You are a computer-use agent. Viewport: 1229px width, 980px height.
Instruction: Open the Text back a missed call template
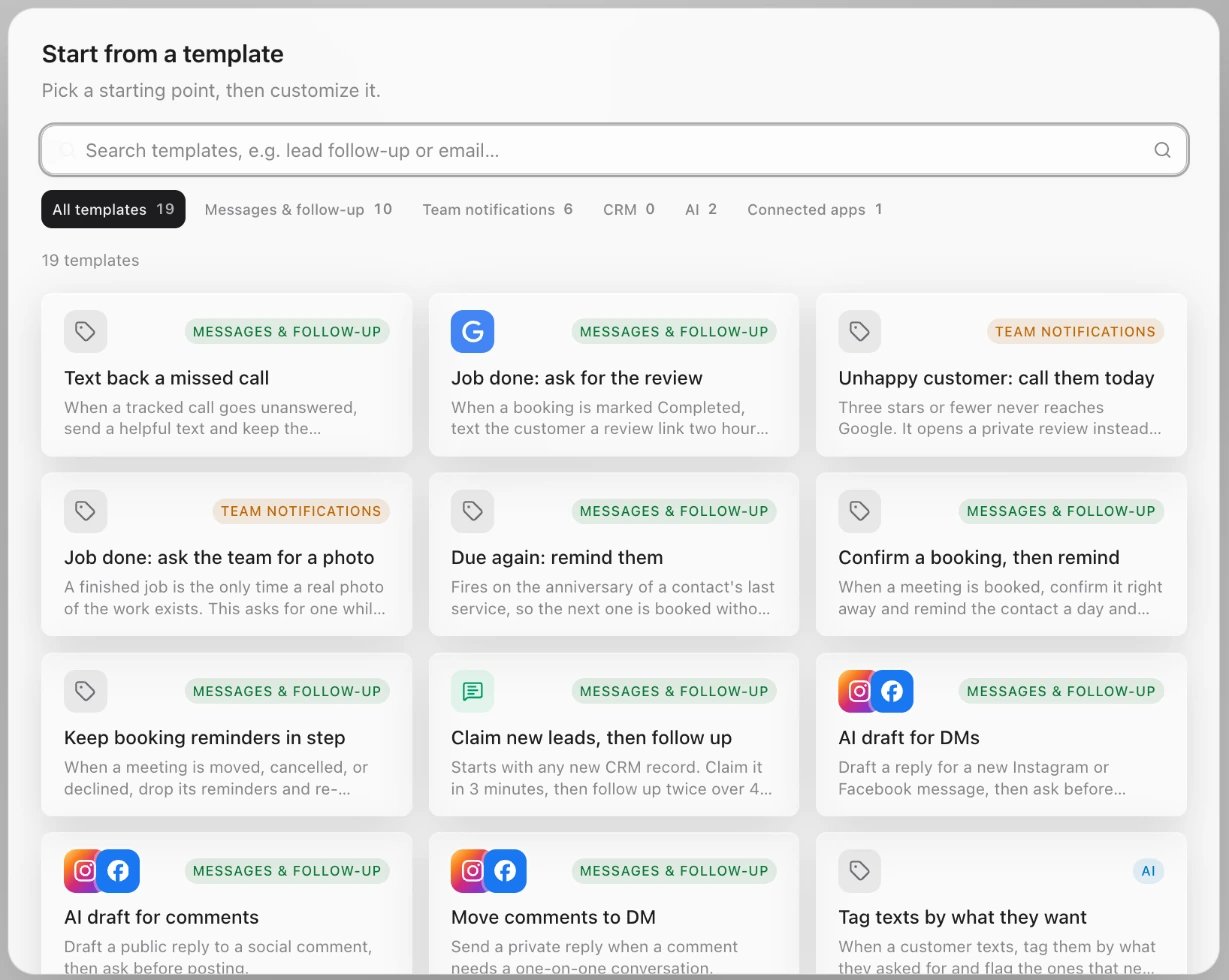point(226,374)
